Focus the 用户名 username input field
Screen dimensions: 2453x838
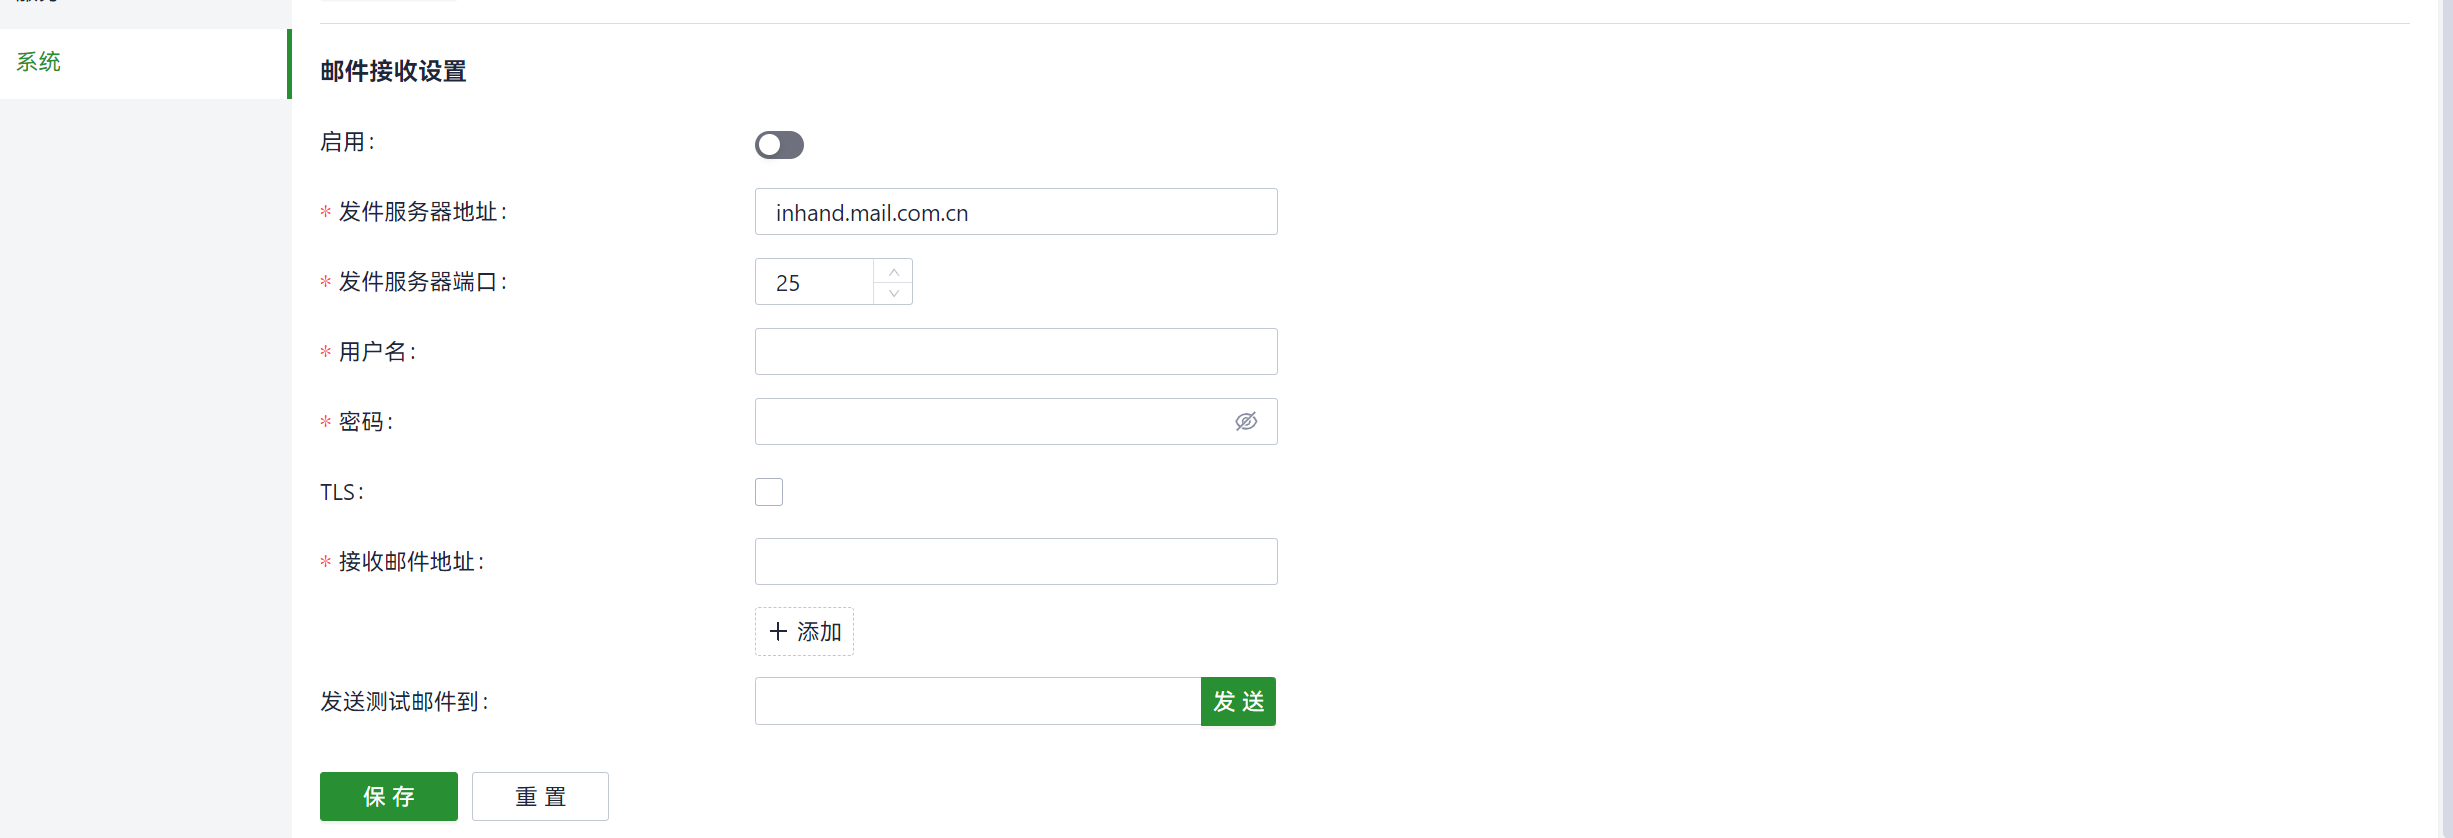tap(1016, 352)
